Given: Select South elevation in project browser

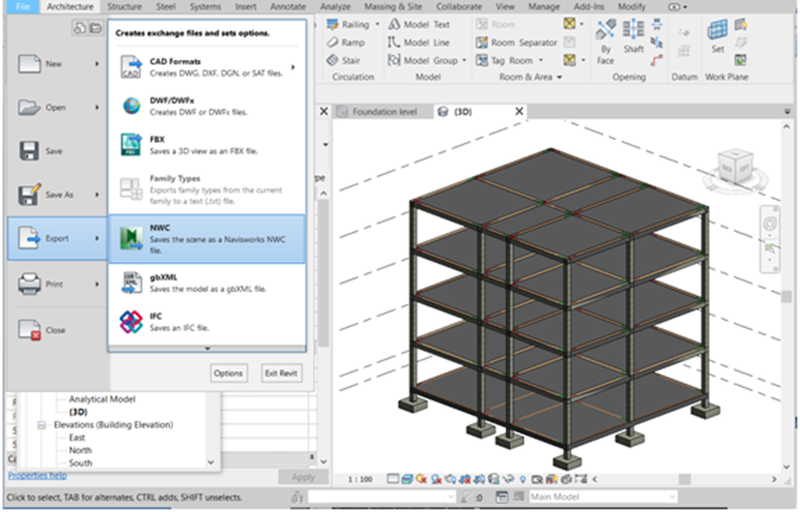Looking at the screenshot, I should point(81,463).
